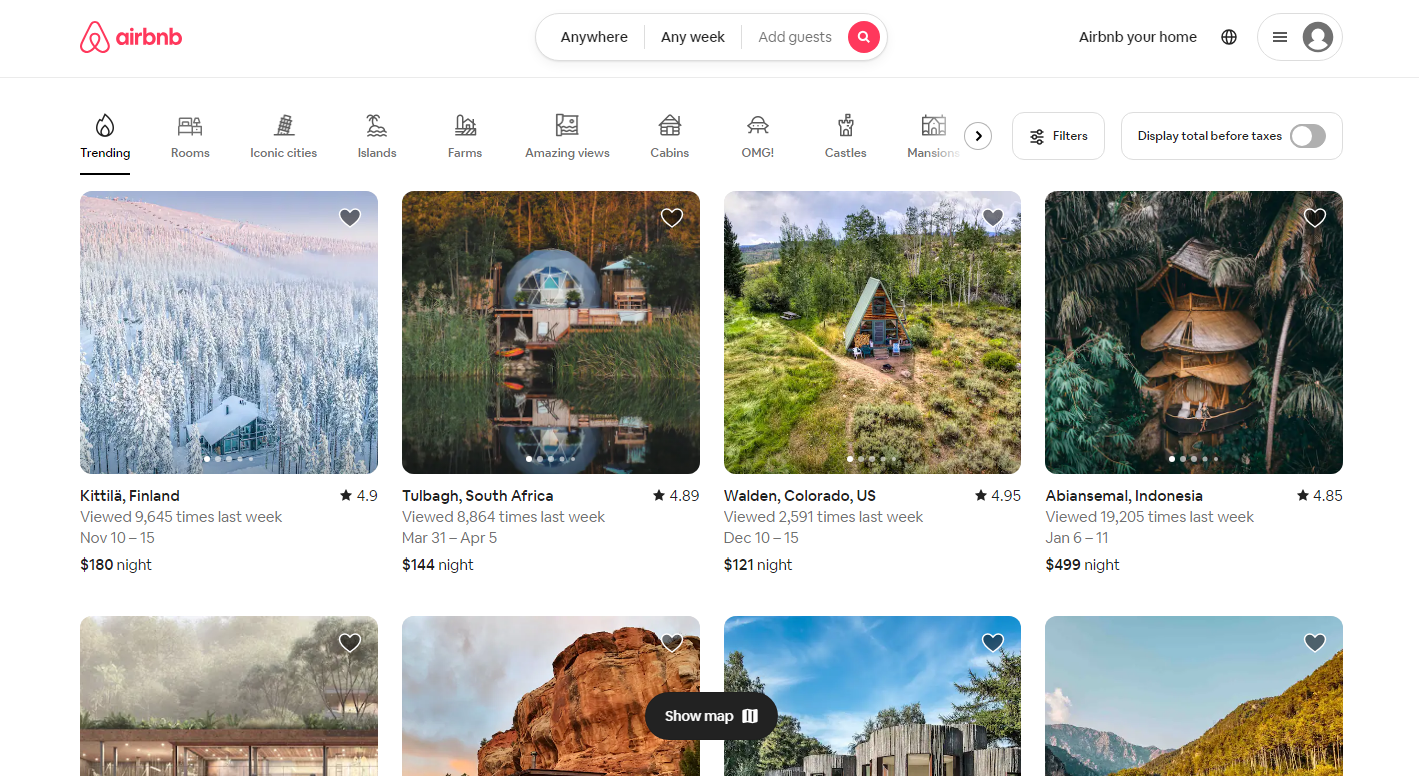Click the user profile avatar

pos(1318,37)
